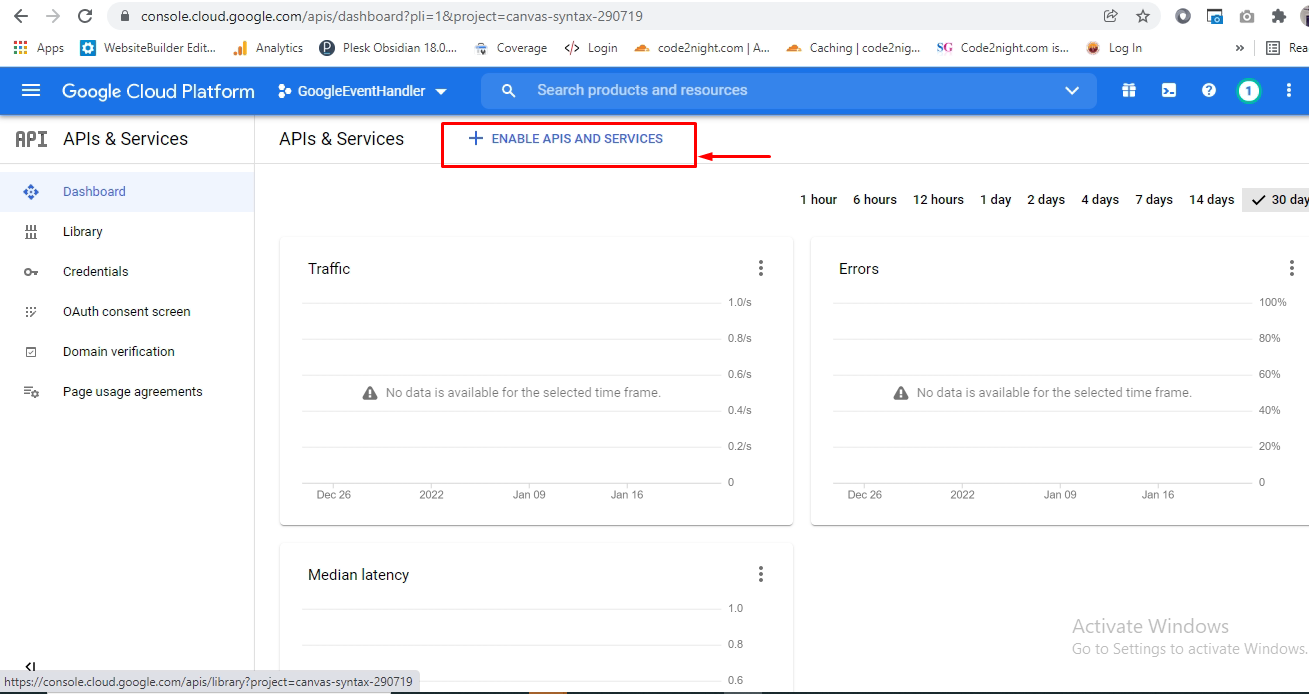Click the Page usage agreements icon
This screenshot has height=694, width=1309.
click(x=31, y=392)
